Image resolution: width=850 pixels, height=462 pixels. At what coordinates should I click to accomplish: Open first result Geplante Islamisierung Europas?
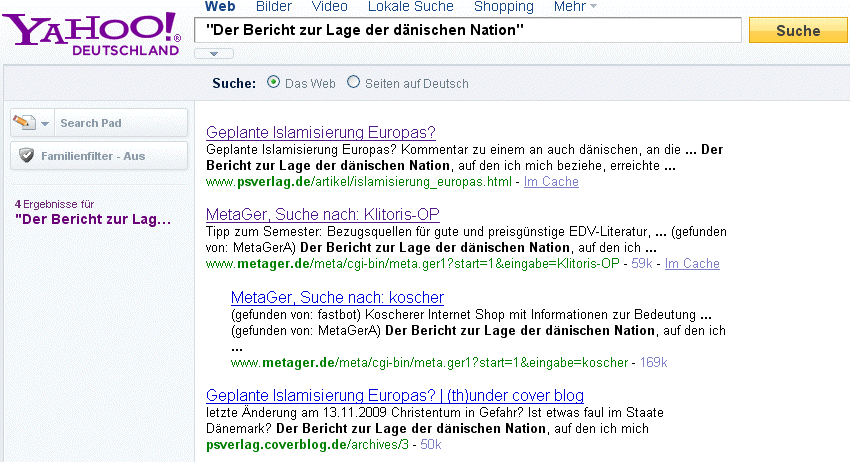coord(321,132)
